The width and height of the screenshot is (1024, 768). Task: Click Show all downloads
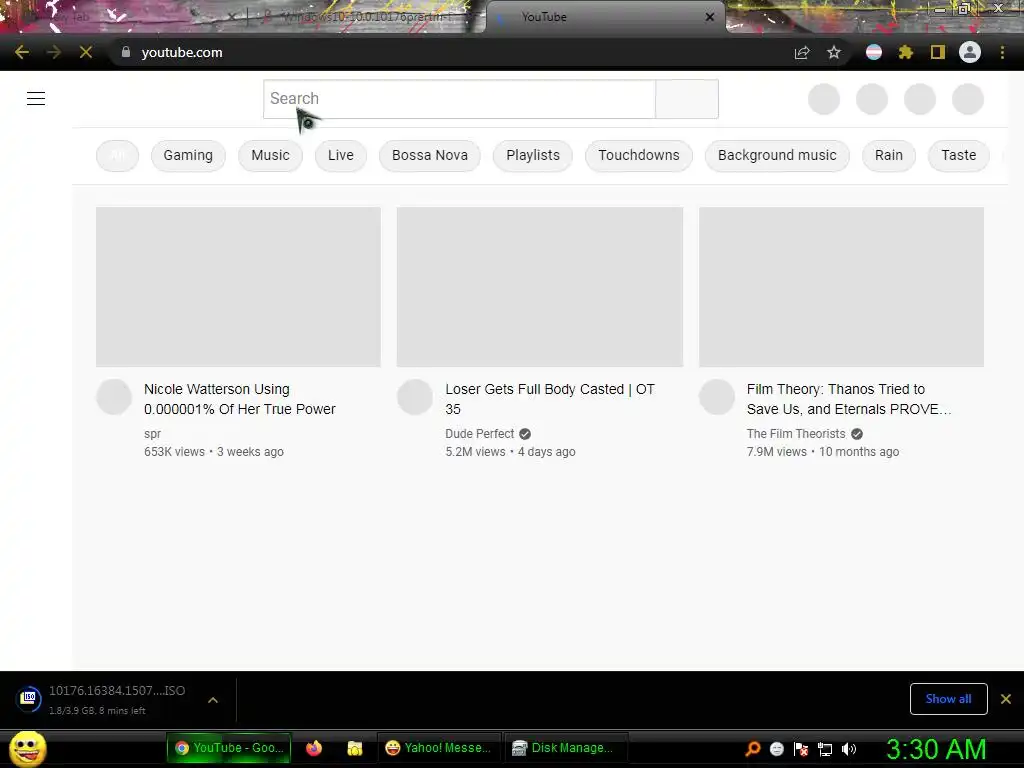point(948,699)
